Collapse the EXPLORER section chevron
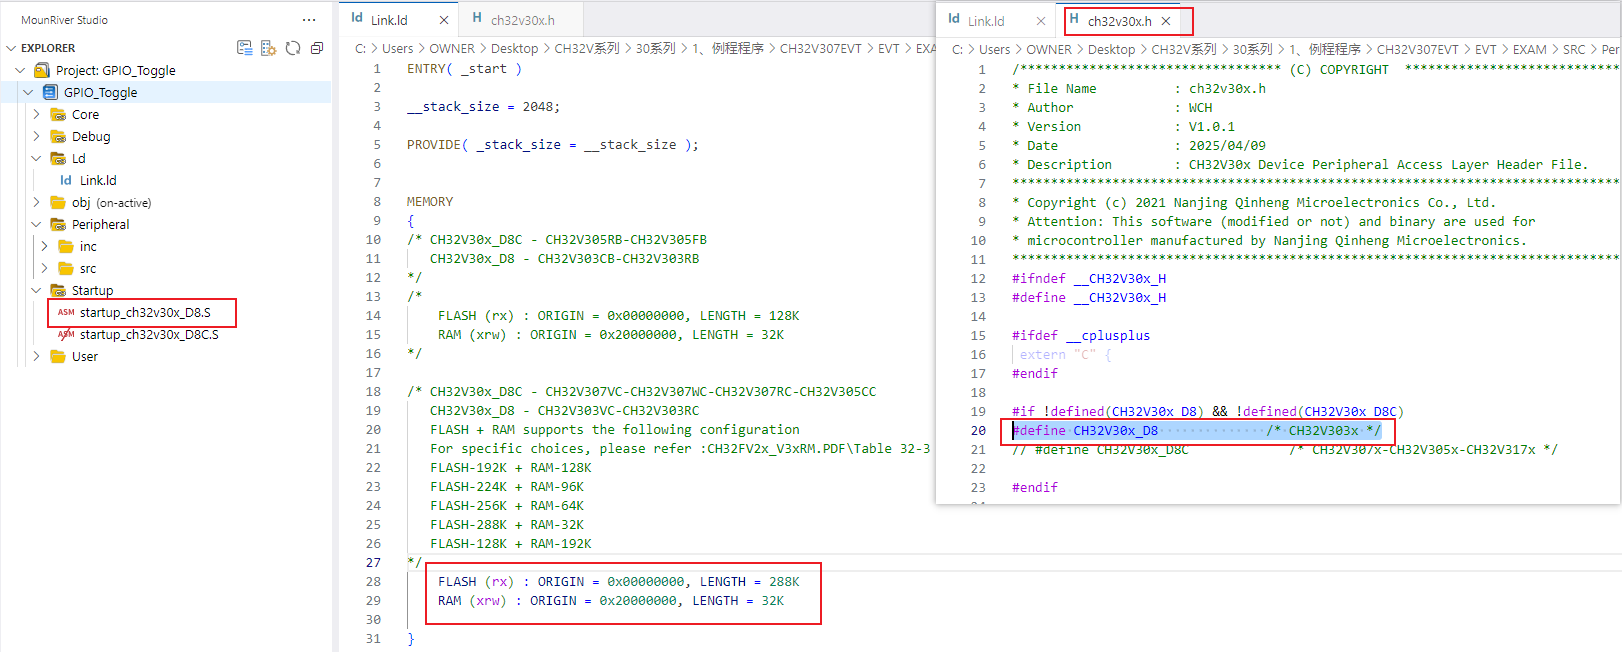The width and height of the screenshot is (1622, 652). click(x=11, y=48)
